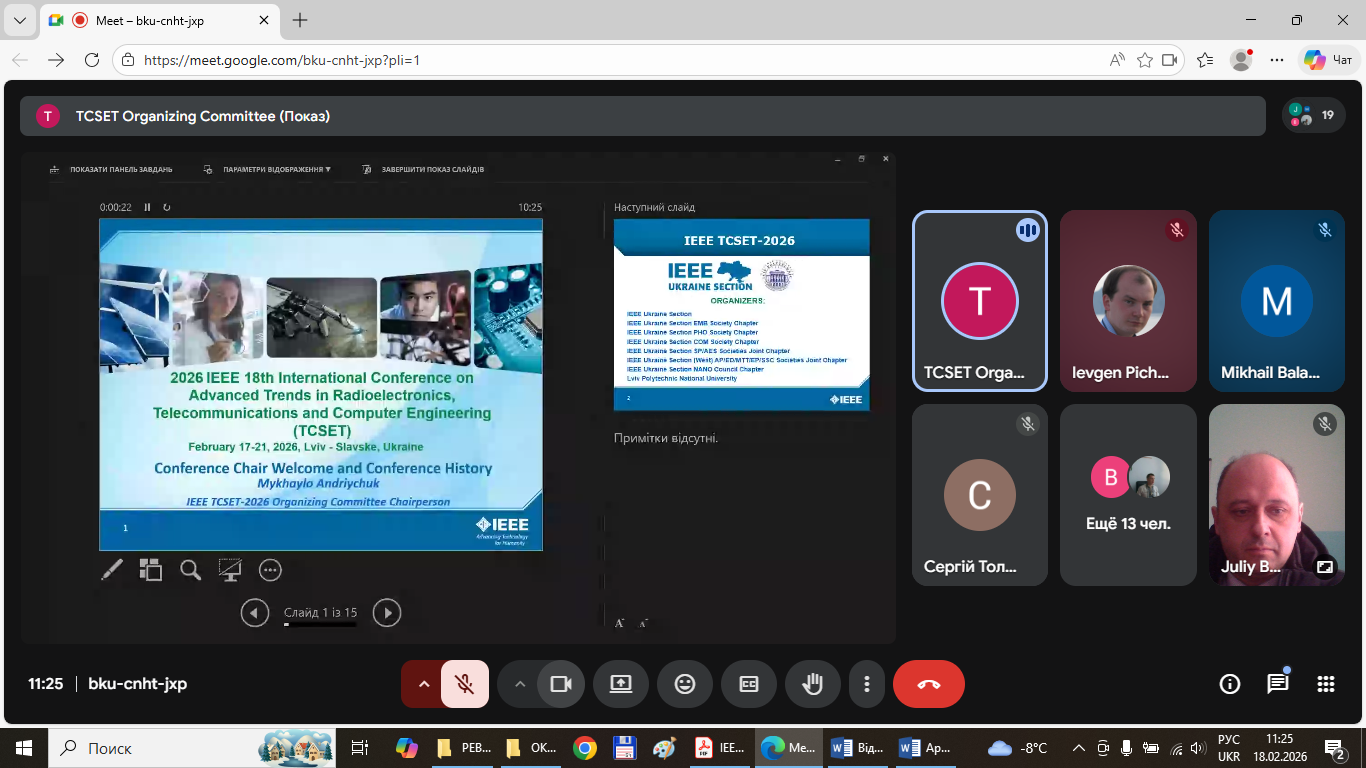This screenshot has height=768, width=1366.
Task: Turn on closed captions
Action: click(x=749, y=684)
